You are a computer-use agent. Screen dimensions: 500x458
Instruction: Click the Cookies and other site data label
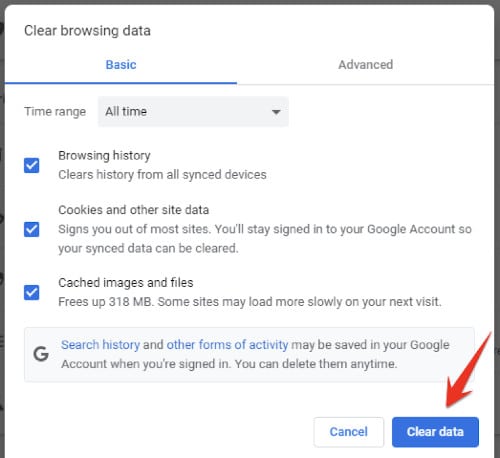134,210
